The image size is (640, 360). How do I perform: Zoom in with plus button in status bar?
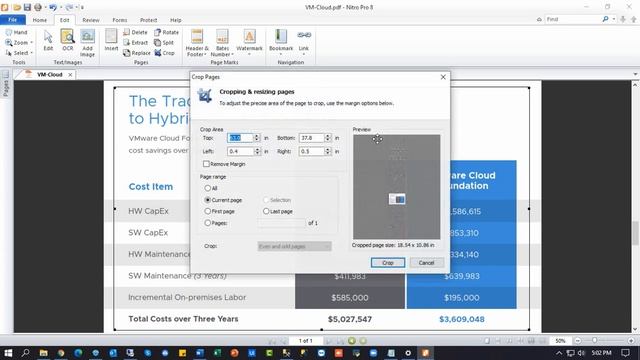(x=631, y=340)
